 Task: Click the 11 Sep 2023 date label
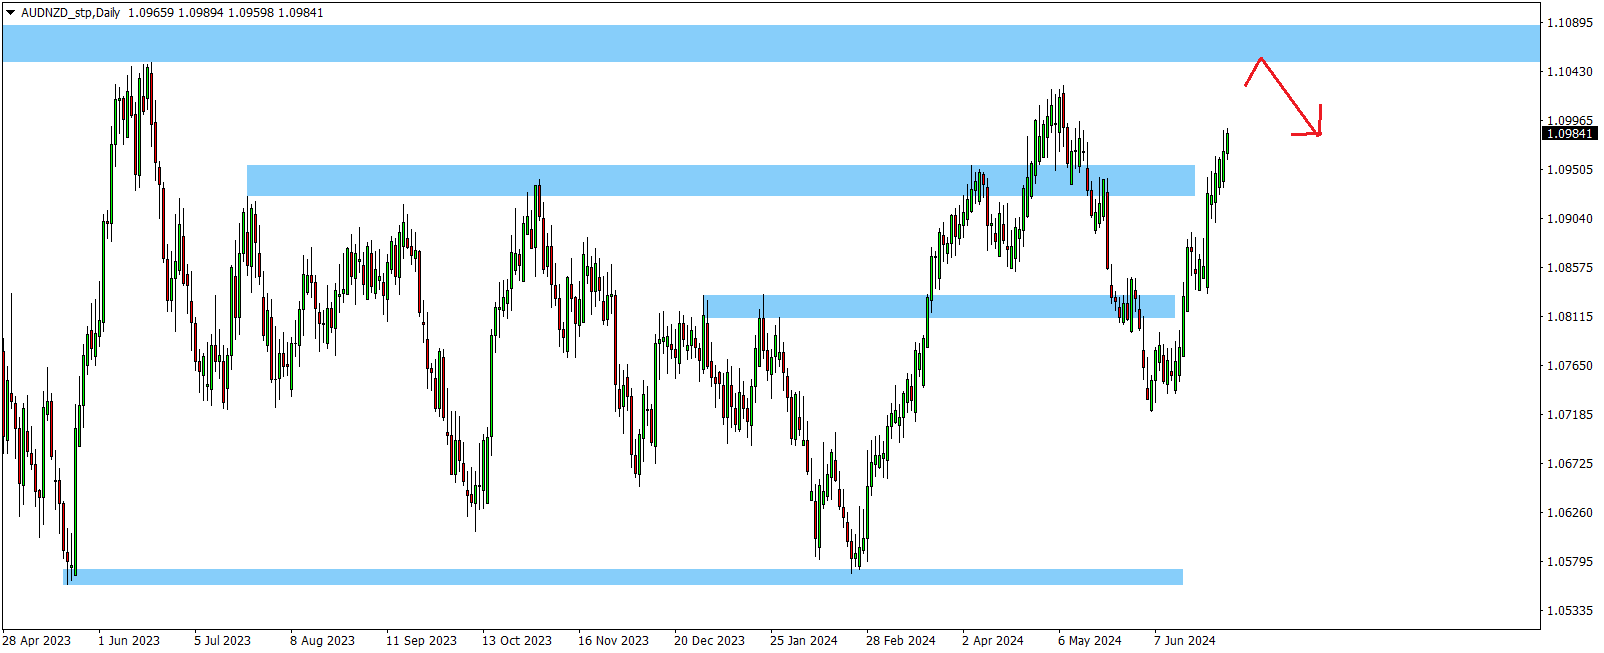click(x=422, y=641)
